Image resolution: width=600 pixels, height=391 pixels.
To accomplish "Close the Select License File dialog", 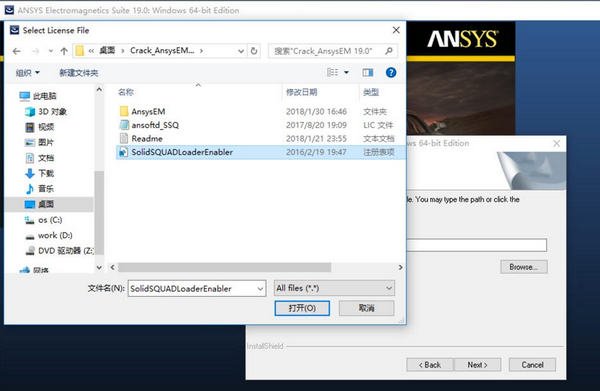I will (x=396, y=30).
